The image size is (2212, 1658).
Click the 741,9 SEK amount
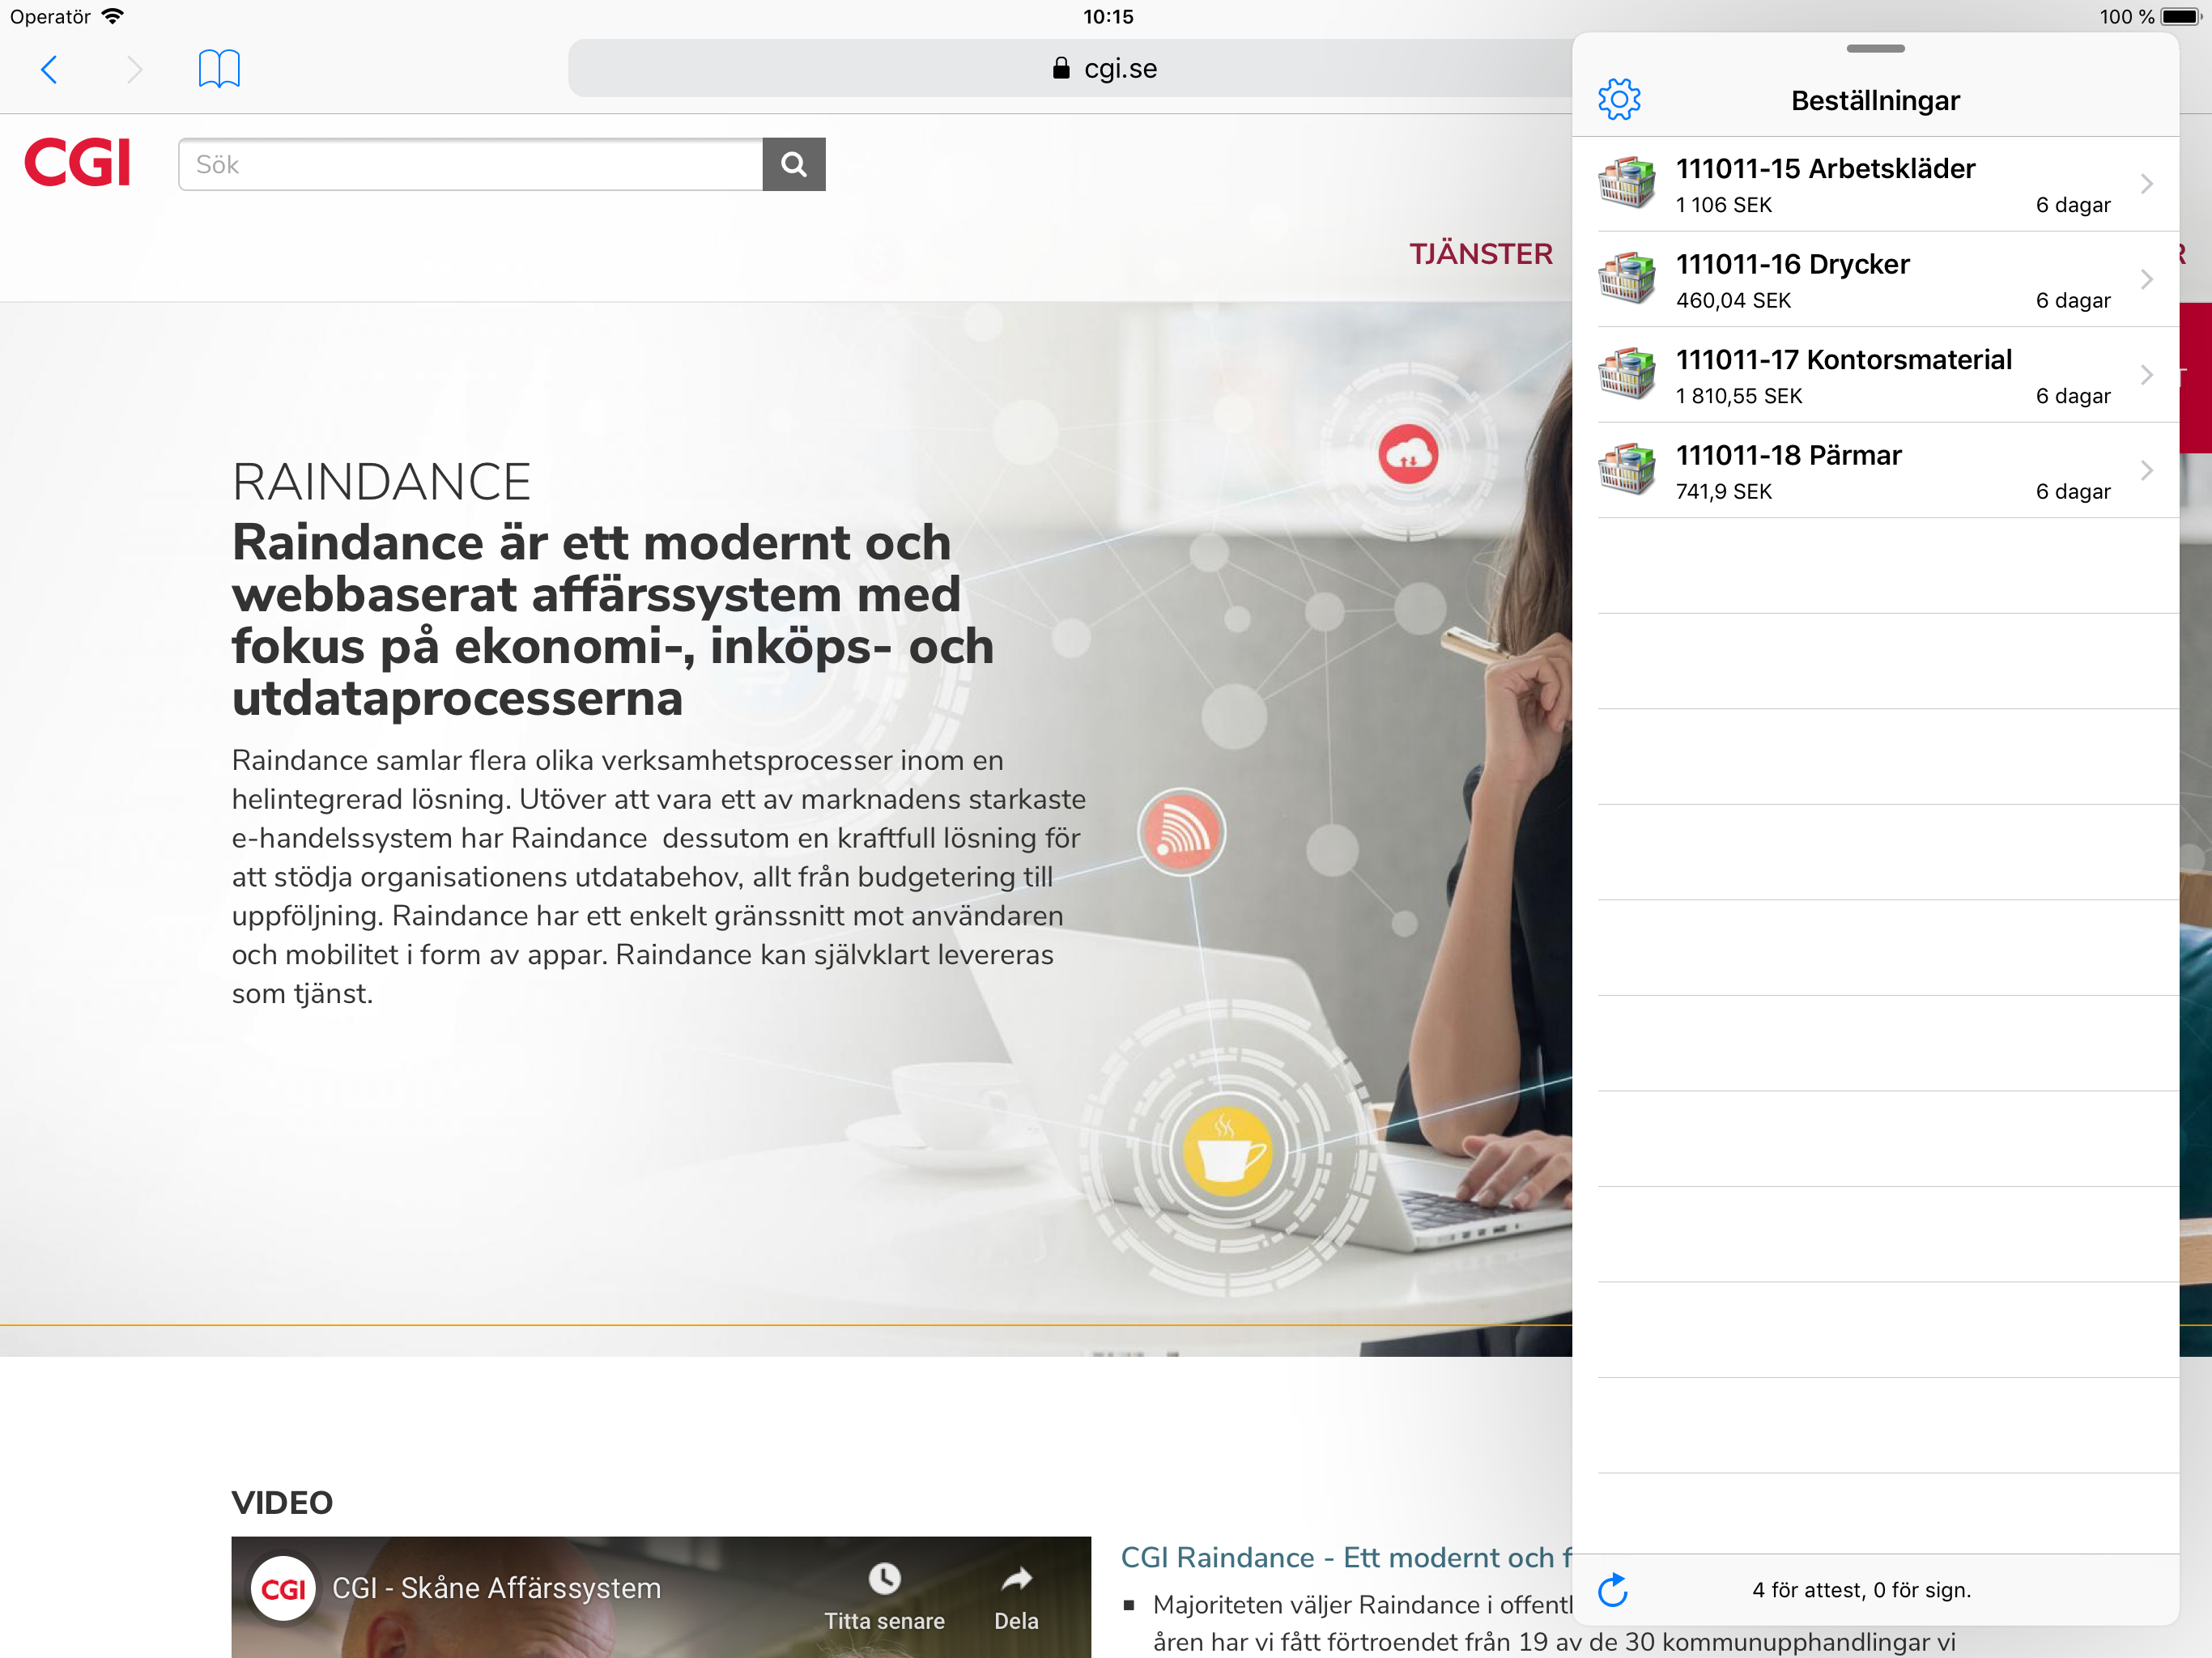coord(1723,491)
